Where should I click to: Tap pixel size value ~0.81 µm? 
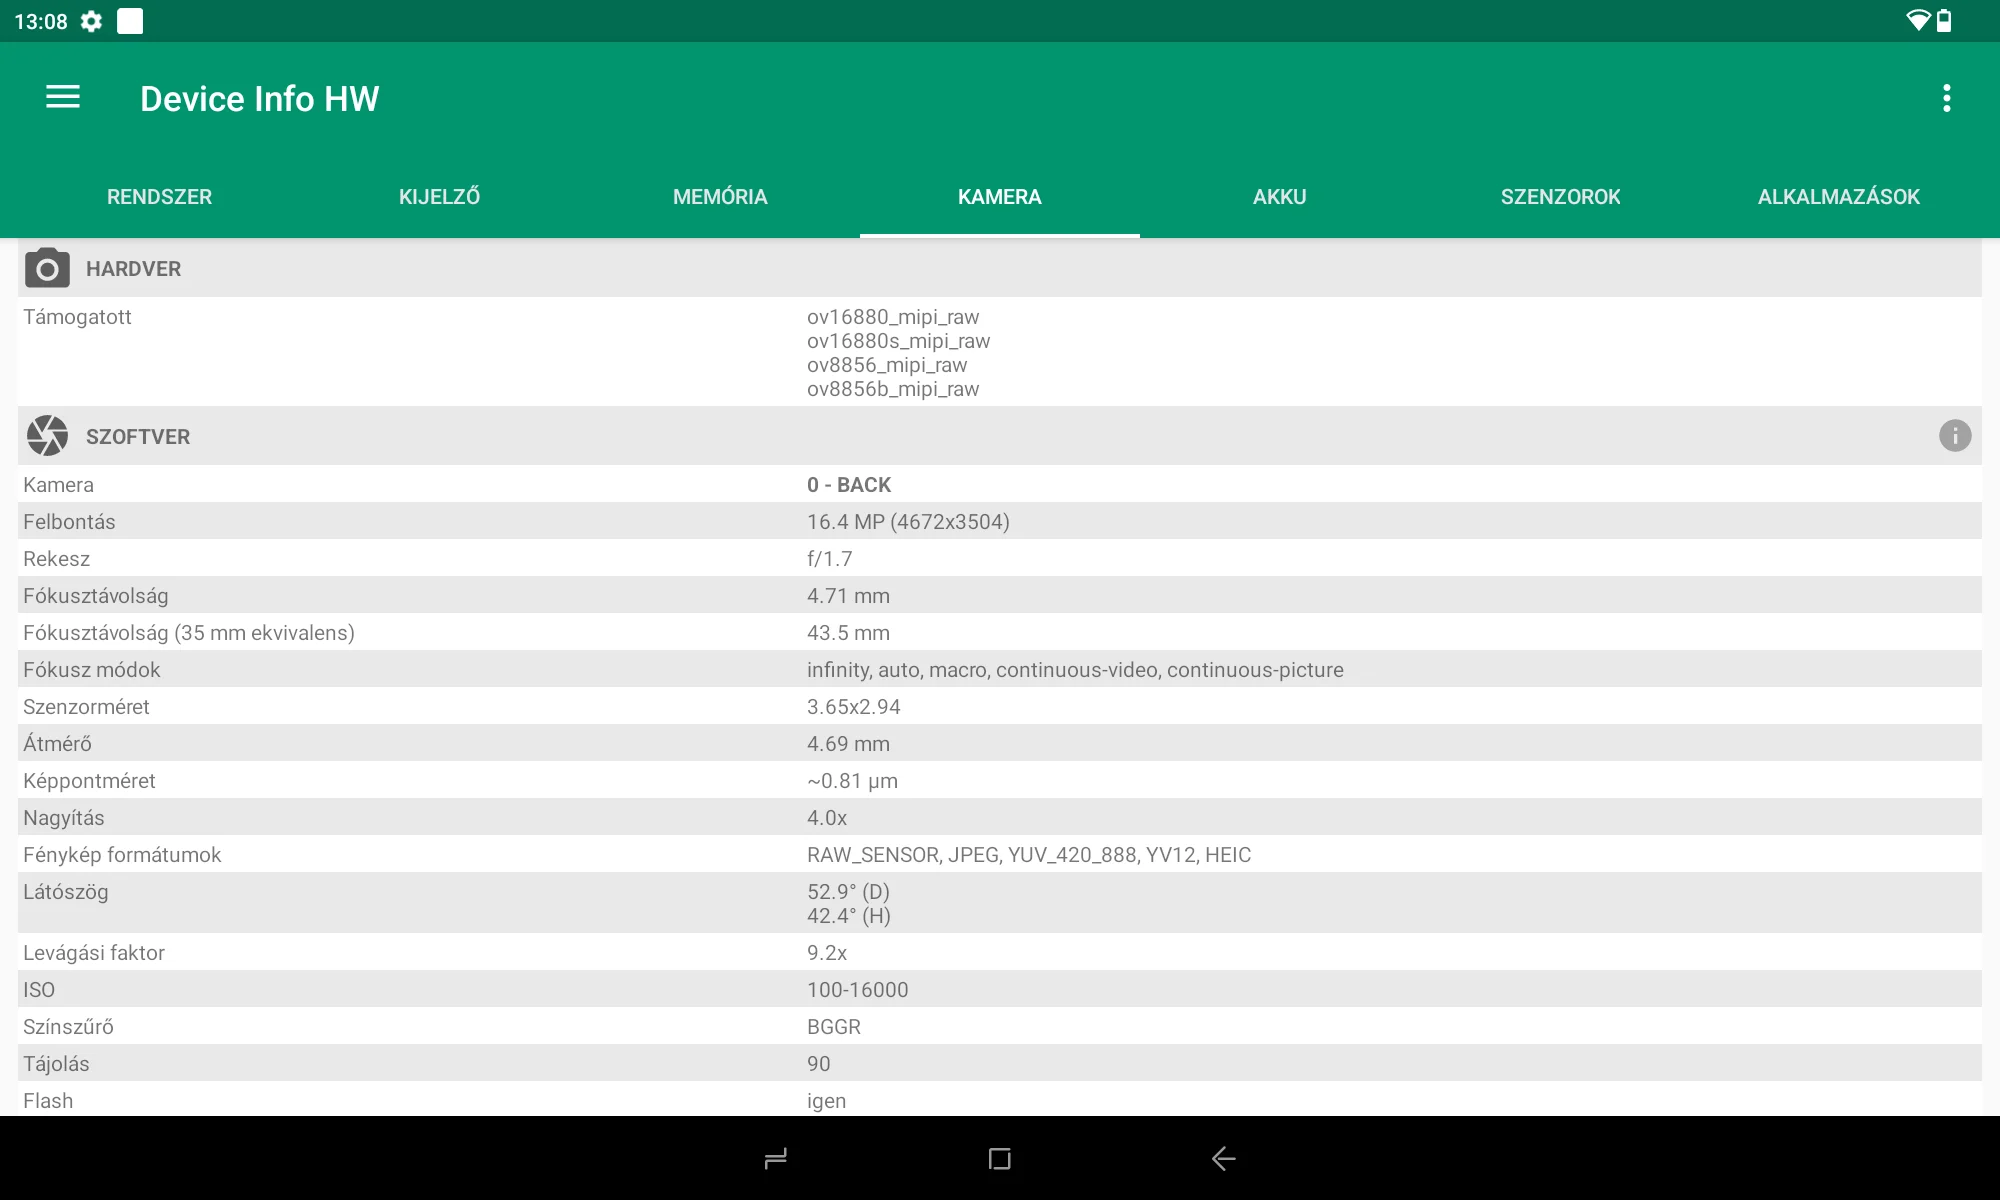pyautogui.click(x=852, y=781)
